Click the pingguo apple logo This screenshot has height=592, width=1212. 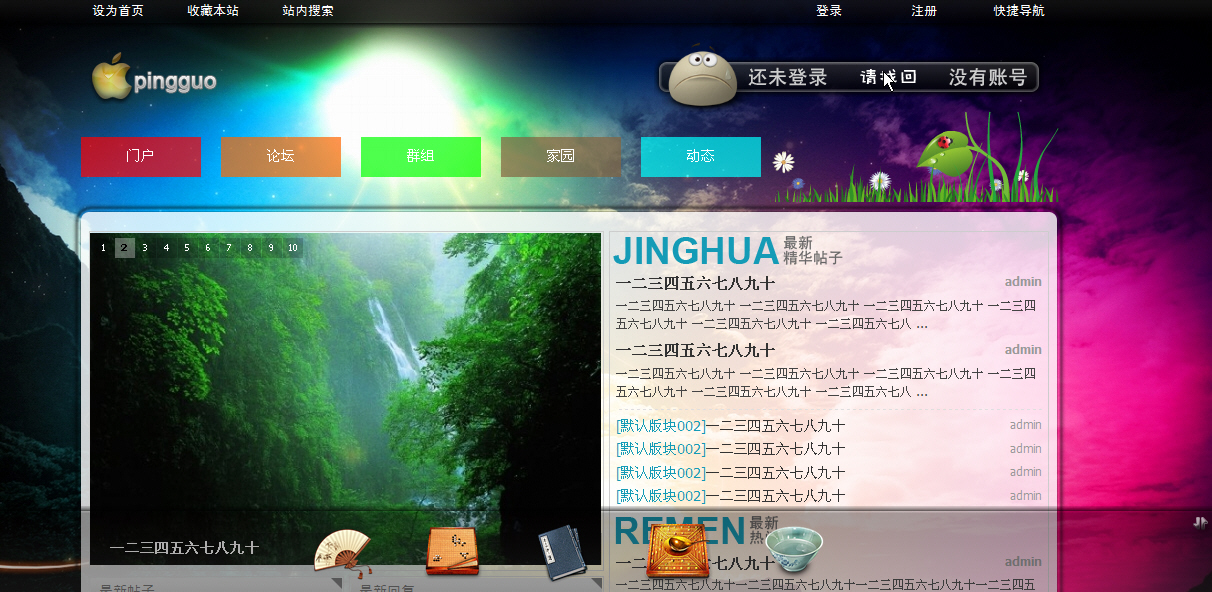pyautogui.click(x=154, y=77)
